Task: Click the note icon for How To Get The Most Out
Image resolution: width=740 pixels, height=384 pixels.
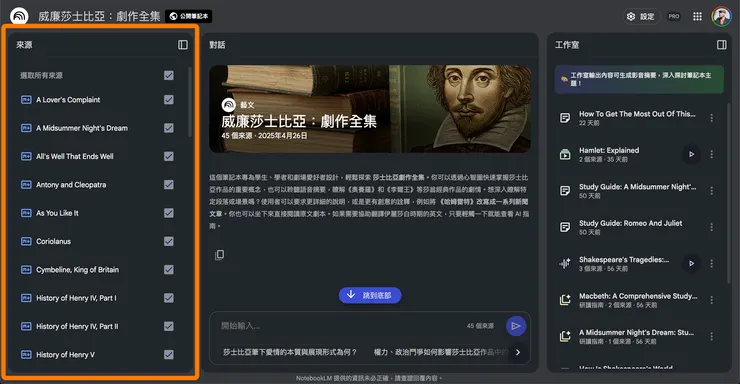Action: coord(565,118)
